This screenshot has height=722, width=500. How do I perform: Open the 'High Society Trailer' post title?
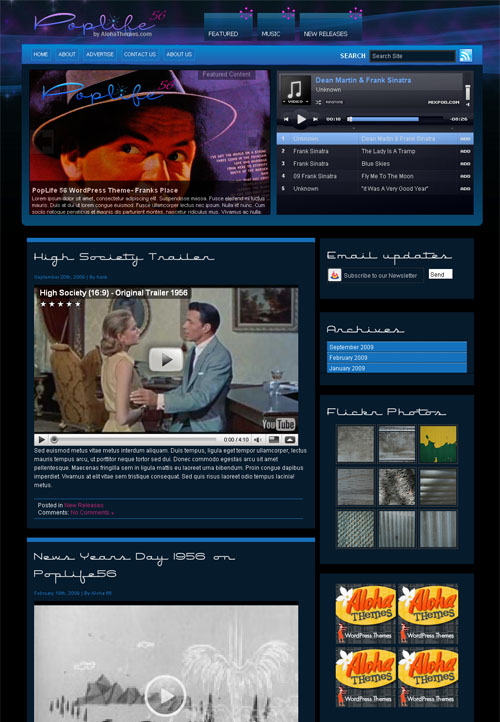click(124, 257)
